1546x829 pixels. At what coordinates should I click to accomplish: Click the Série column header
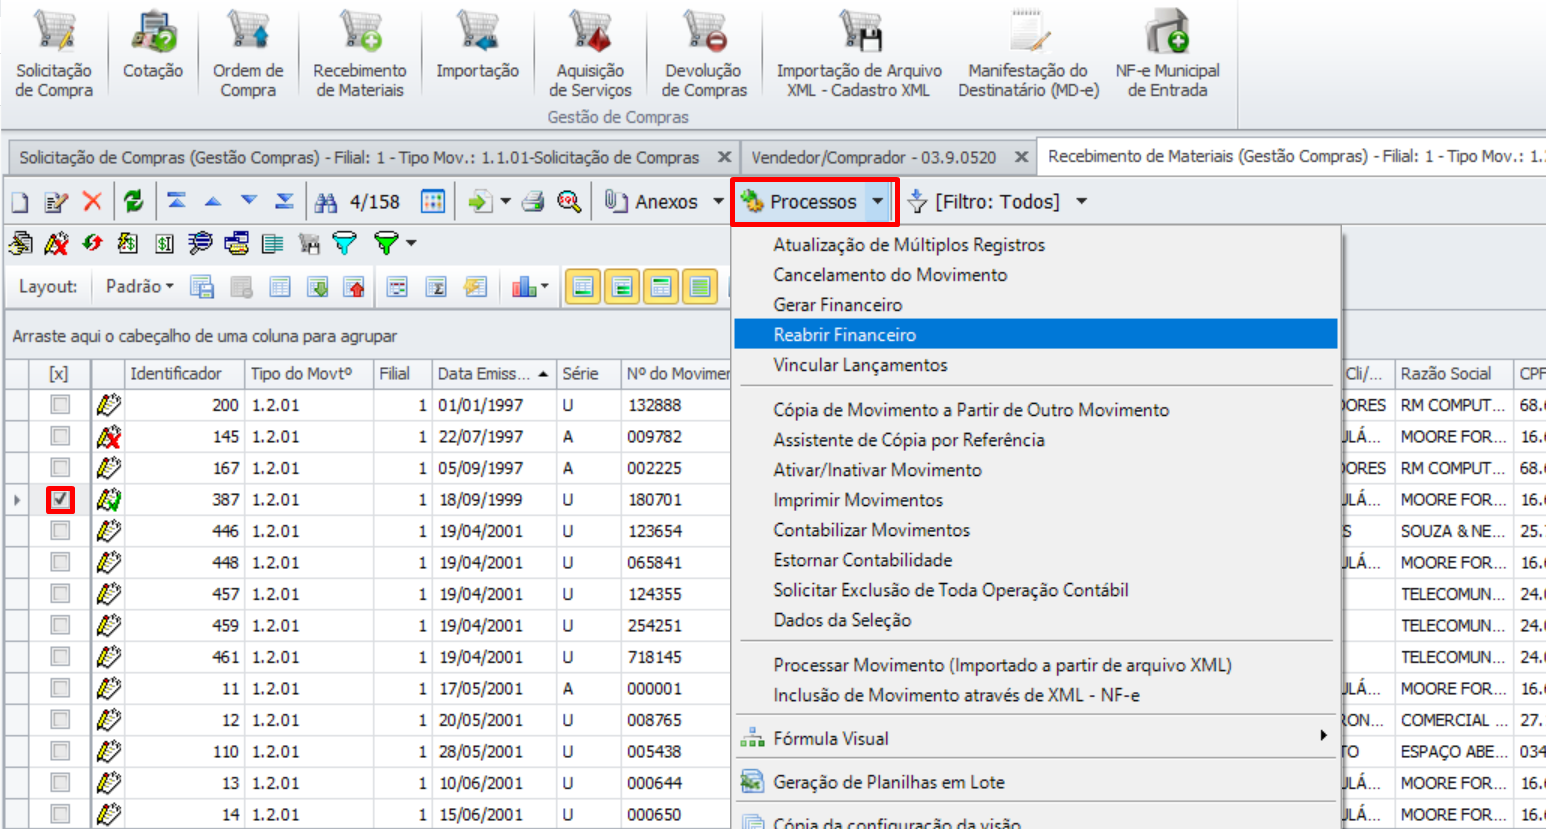tap(587, 374)
